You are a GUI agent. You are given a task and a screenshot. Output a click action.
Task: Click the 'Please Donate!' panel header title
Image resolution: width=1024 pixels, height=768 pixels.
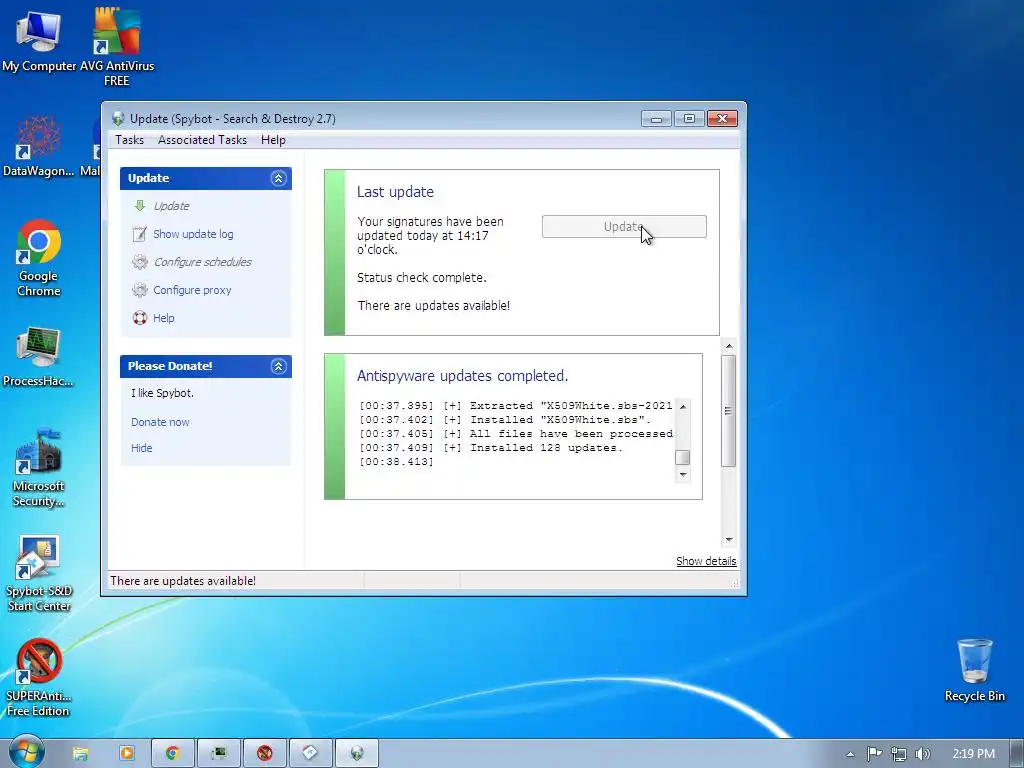[x=170, y=366]
